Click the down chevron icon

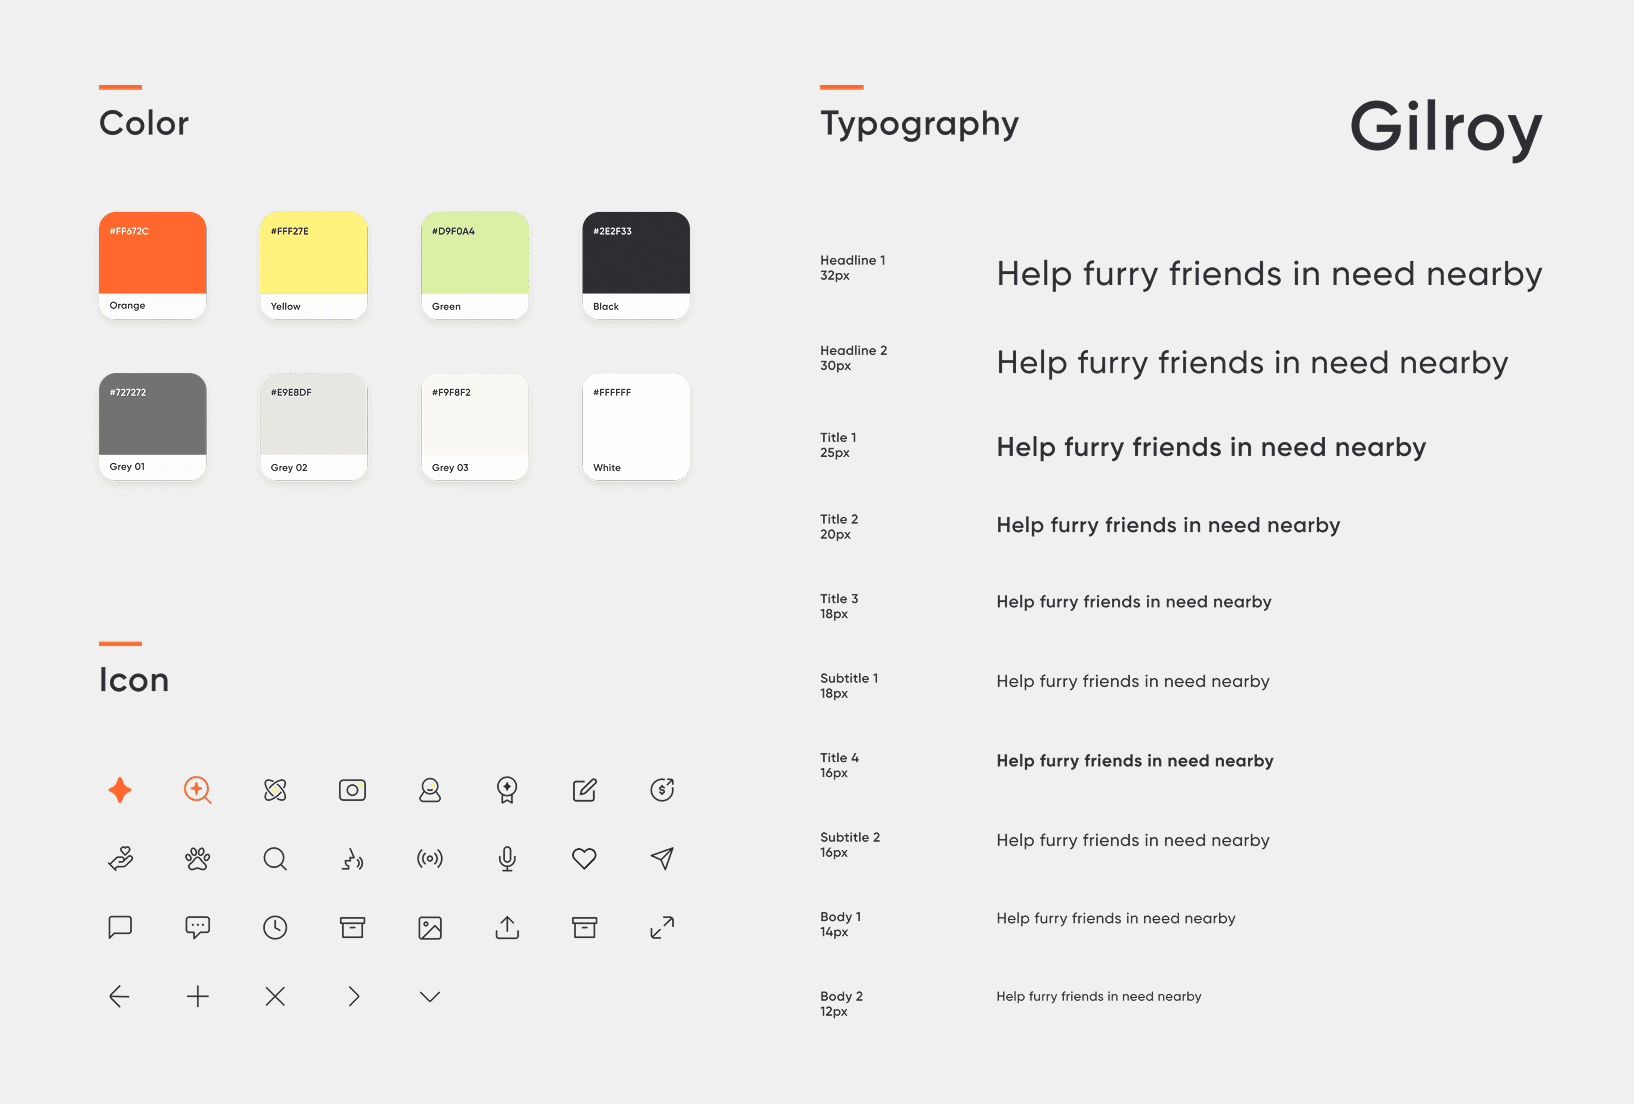(430, 997)
